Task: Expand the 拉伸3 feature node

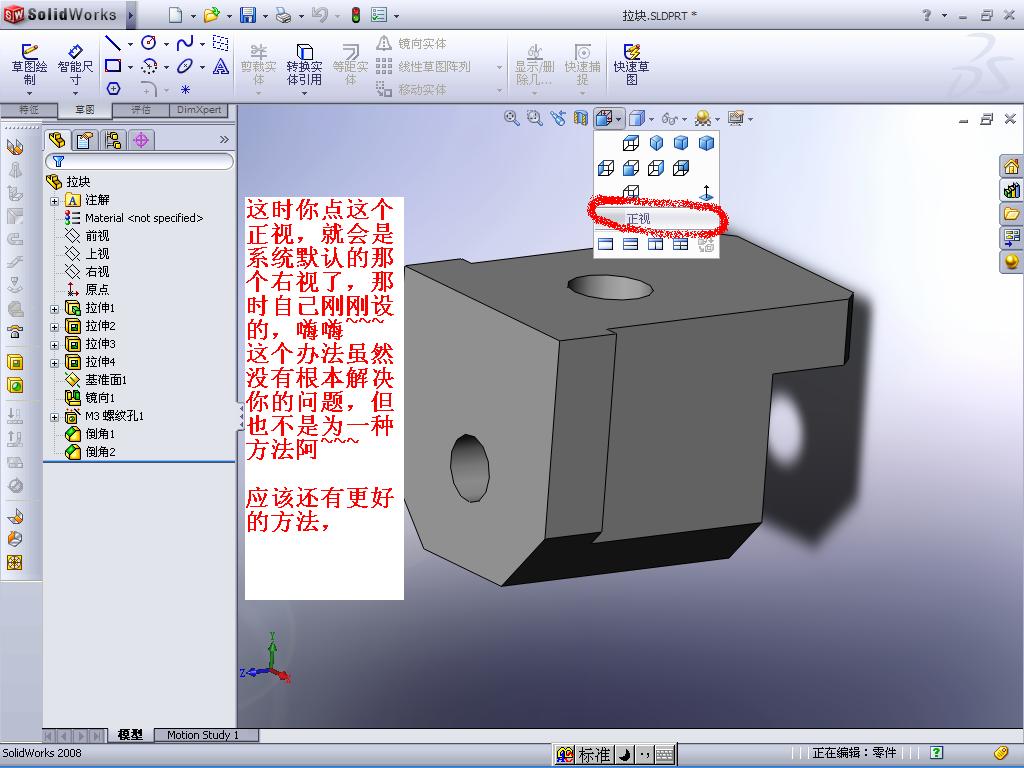Action: (55, 344)
